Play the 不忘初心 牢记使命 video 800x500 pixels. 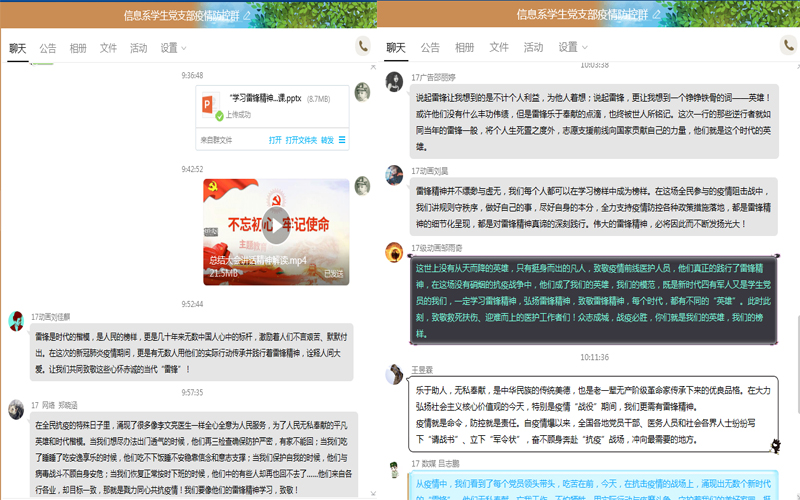(276, 226)
